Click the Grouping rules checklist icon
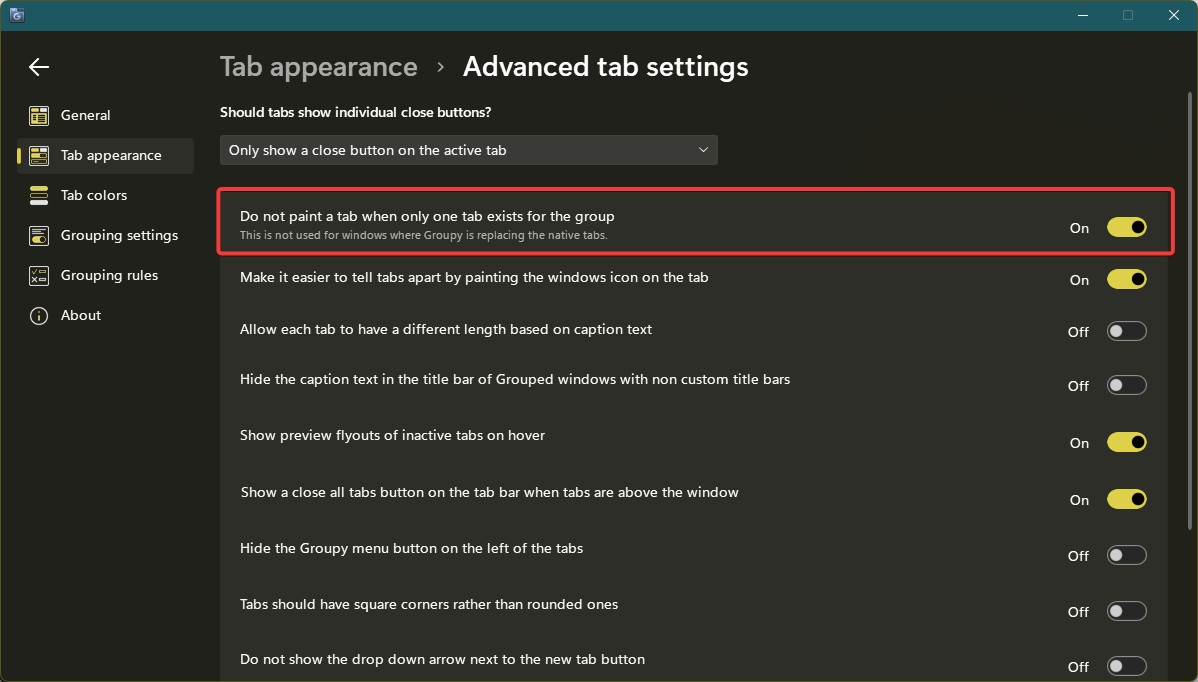Image resolution: width=1198 pixels, height=682 pixels. tap(39, 276)
